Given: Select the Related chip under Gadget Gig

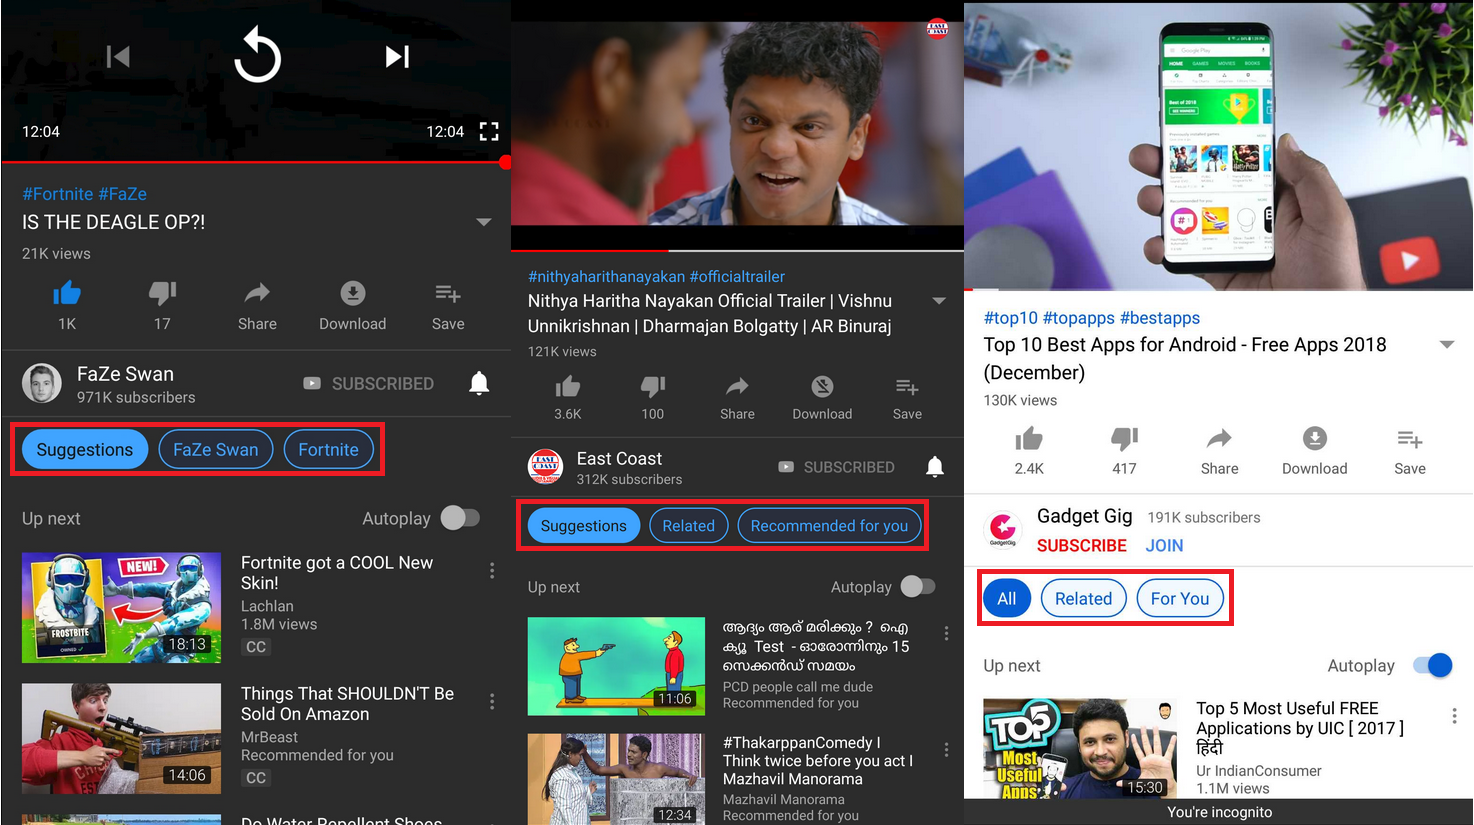Looking at the screenshot, I should point(1083,599).
